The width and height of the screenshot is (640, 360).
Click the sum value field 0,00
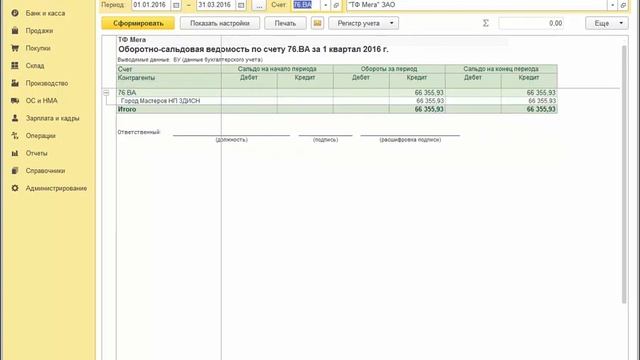(x=531, y=23)
